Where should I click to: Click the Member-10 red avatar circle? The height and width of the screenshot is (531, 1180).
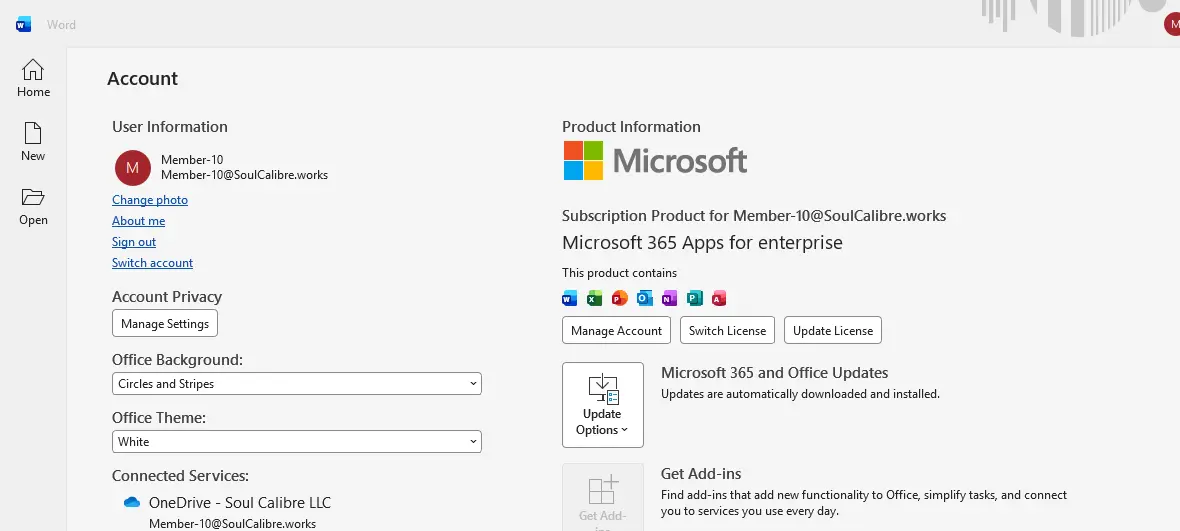(x=132, y=167)
